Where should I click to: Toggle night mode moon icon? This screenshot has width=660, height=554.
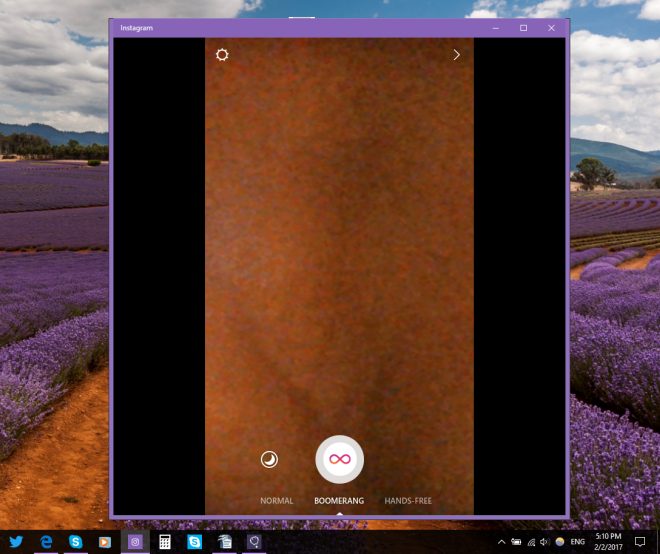coord(269,459)
